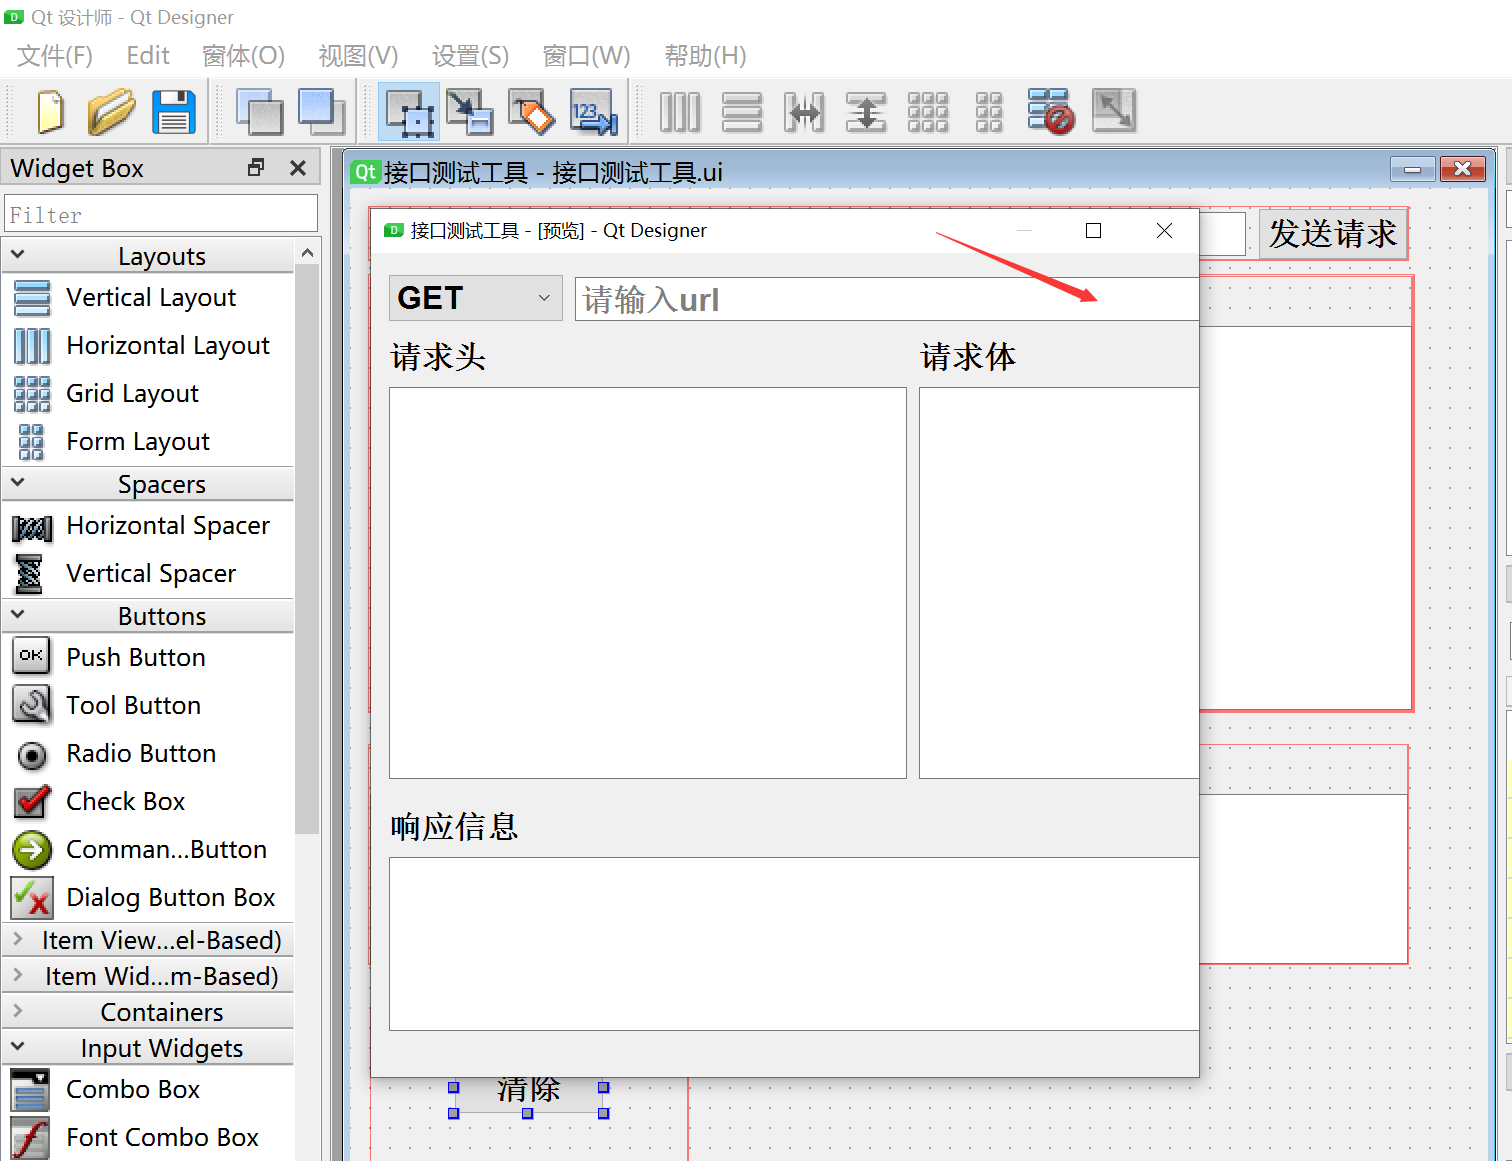The height and width of the screenshot is (1161, 1512).
Task: Switch to Edit Tab Order mode icon
Action: (594, 111)
